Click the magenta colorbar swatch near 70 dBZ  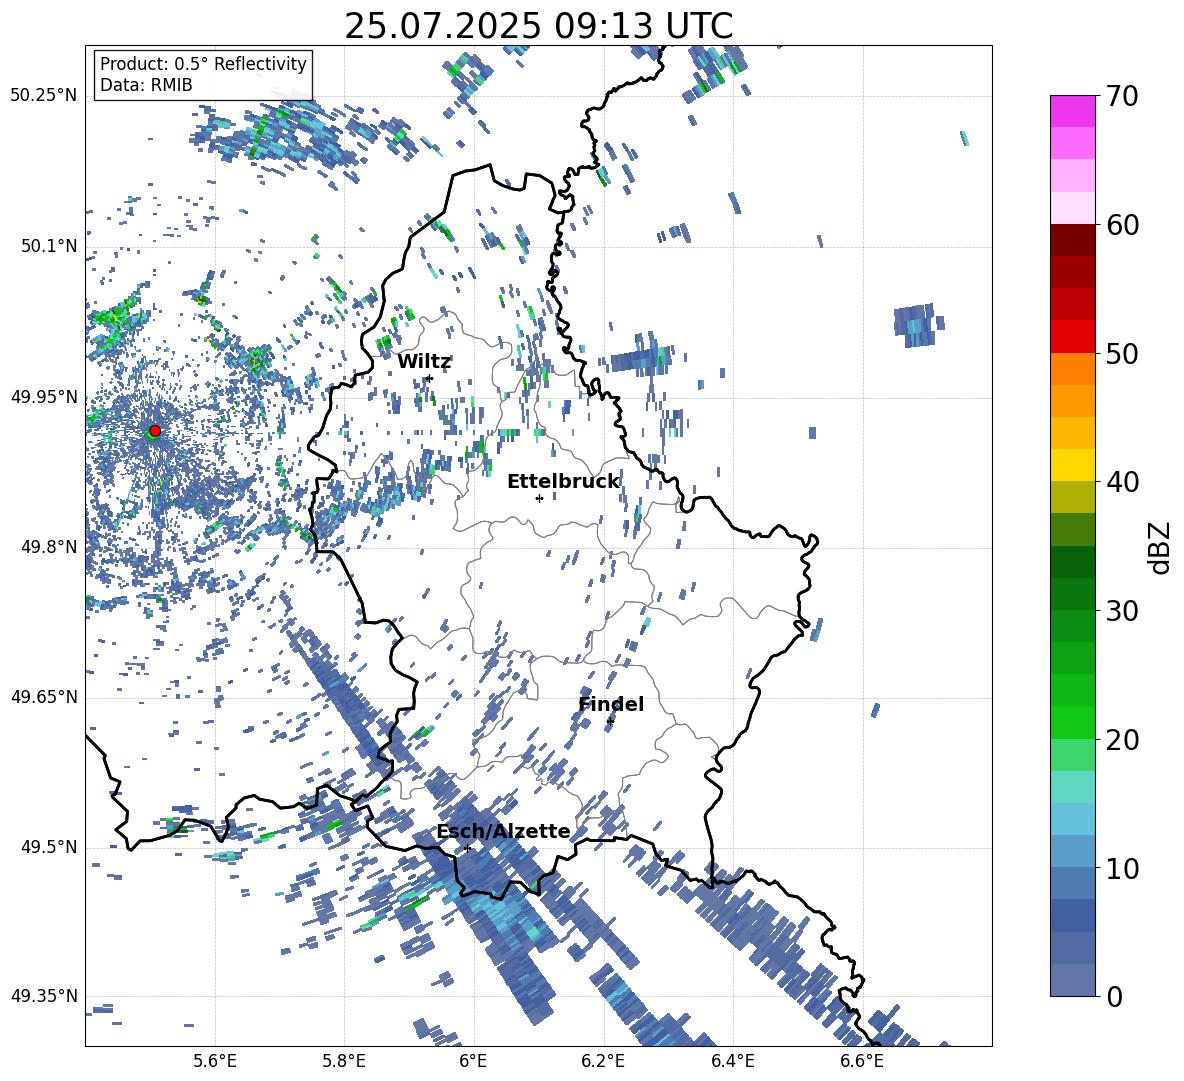tap(1073, 111)
